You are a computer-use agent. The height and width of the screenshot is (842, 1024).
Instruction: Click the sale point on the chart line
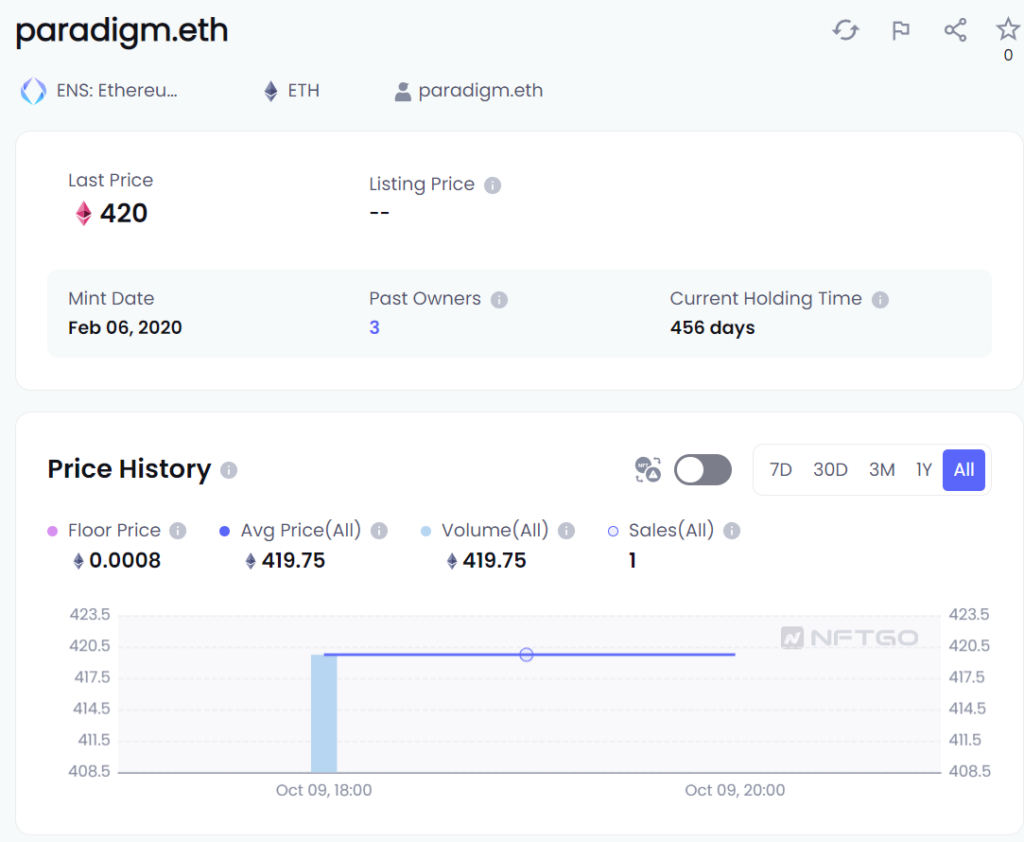pyautogui.click(x=526, y=655)
